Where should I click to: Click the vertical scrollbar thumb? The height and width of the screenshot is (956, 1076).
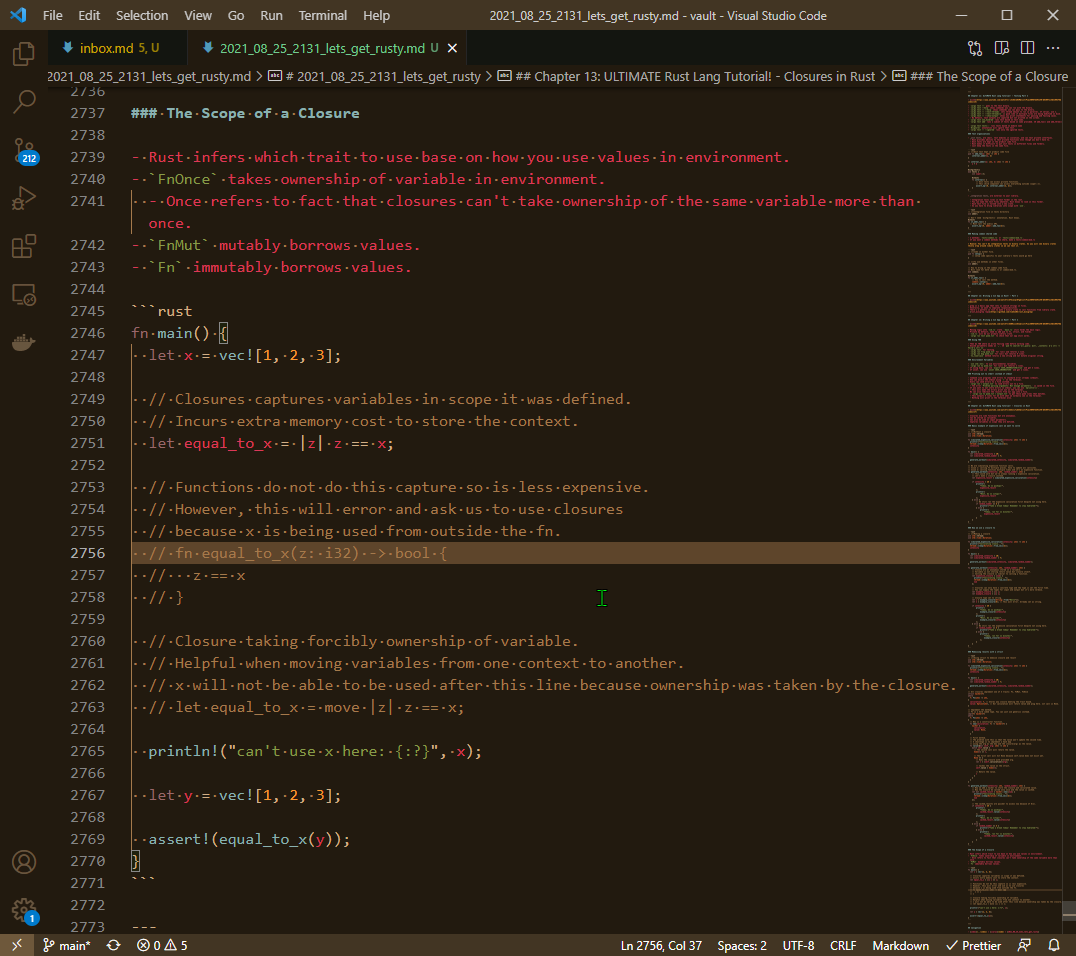coord(1069,910)
